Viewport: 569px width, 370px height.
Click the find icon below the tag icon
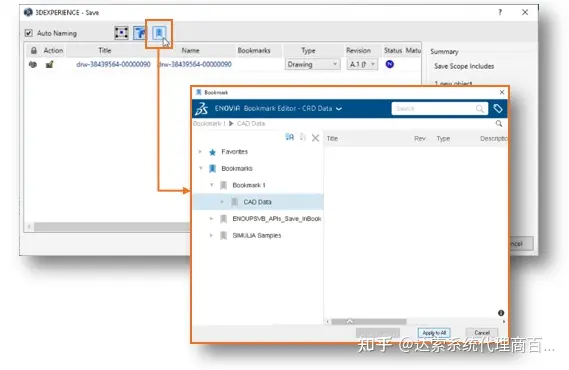[x=499, y=124]
